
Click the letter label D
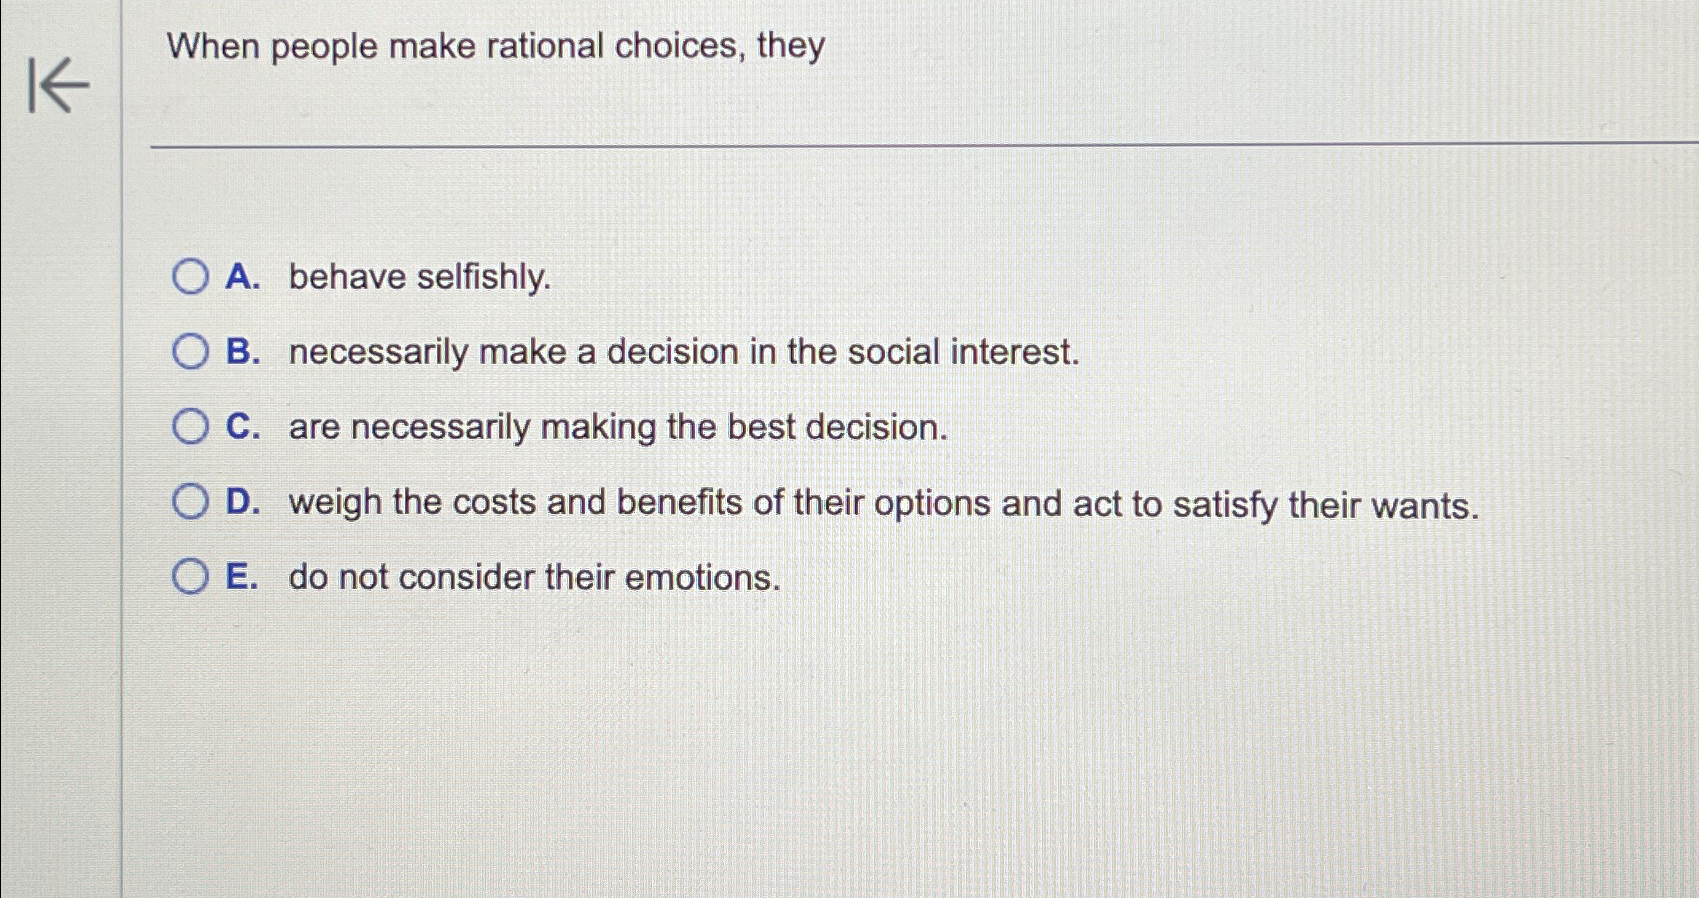(243, 501)
